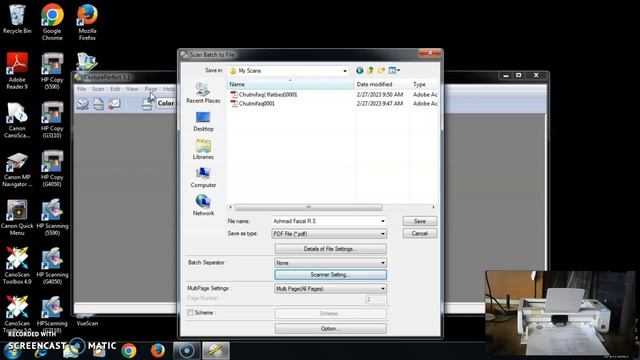The height and width of the screenshot is (360, 640).
Task: Open Scan menu in CapturePerfect window
Action: coord(98,89)
